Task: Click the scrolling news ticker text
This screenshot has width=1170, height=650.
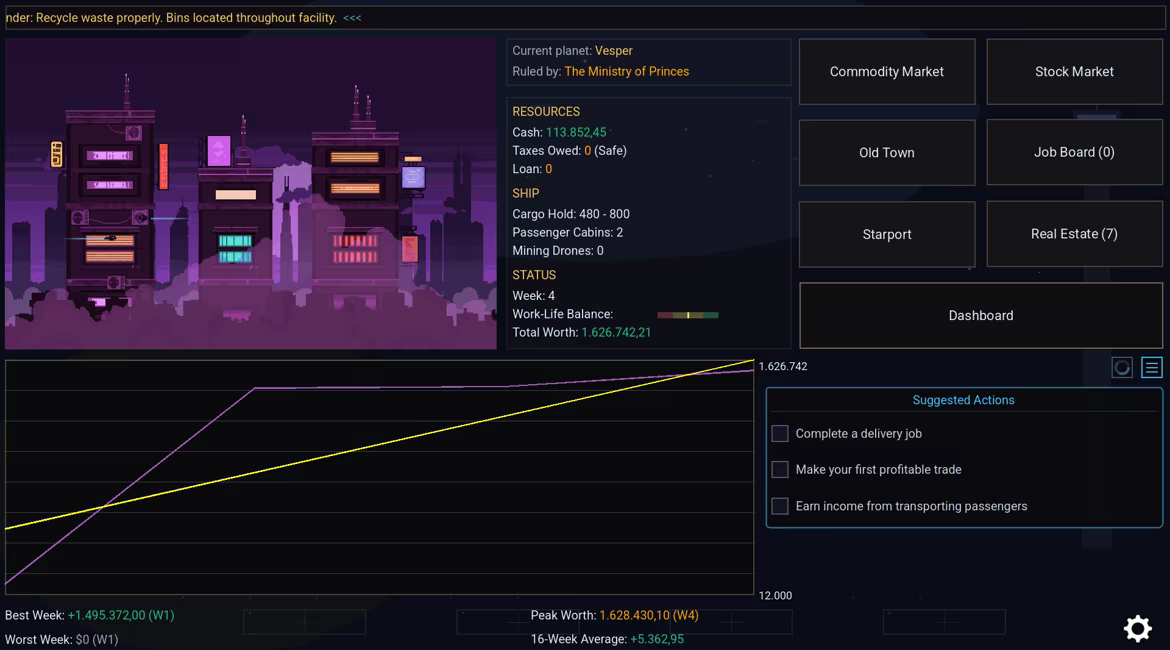Action: pyautogui.click(x=184, y=18)
